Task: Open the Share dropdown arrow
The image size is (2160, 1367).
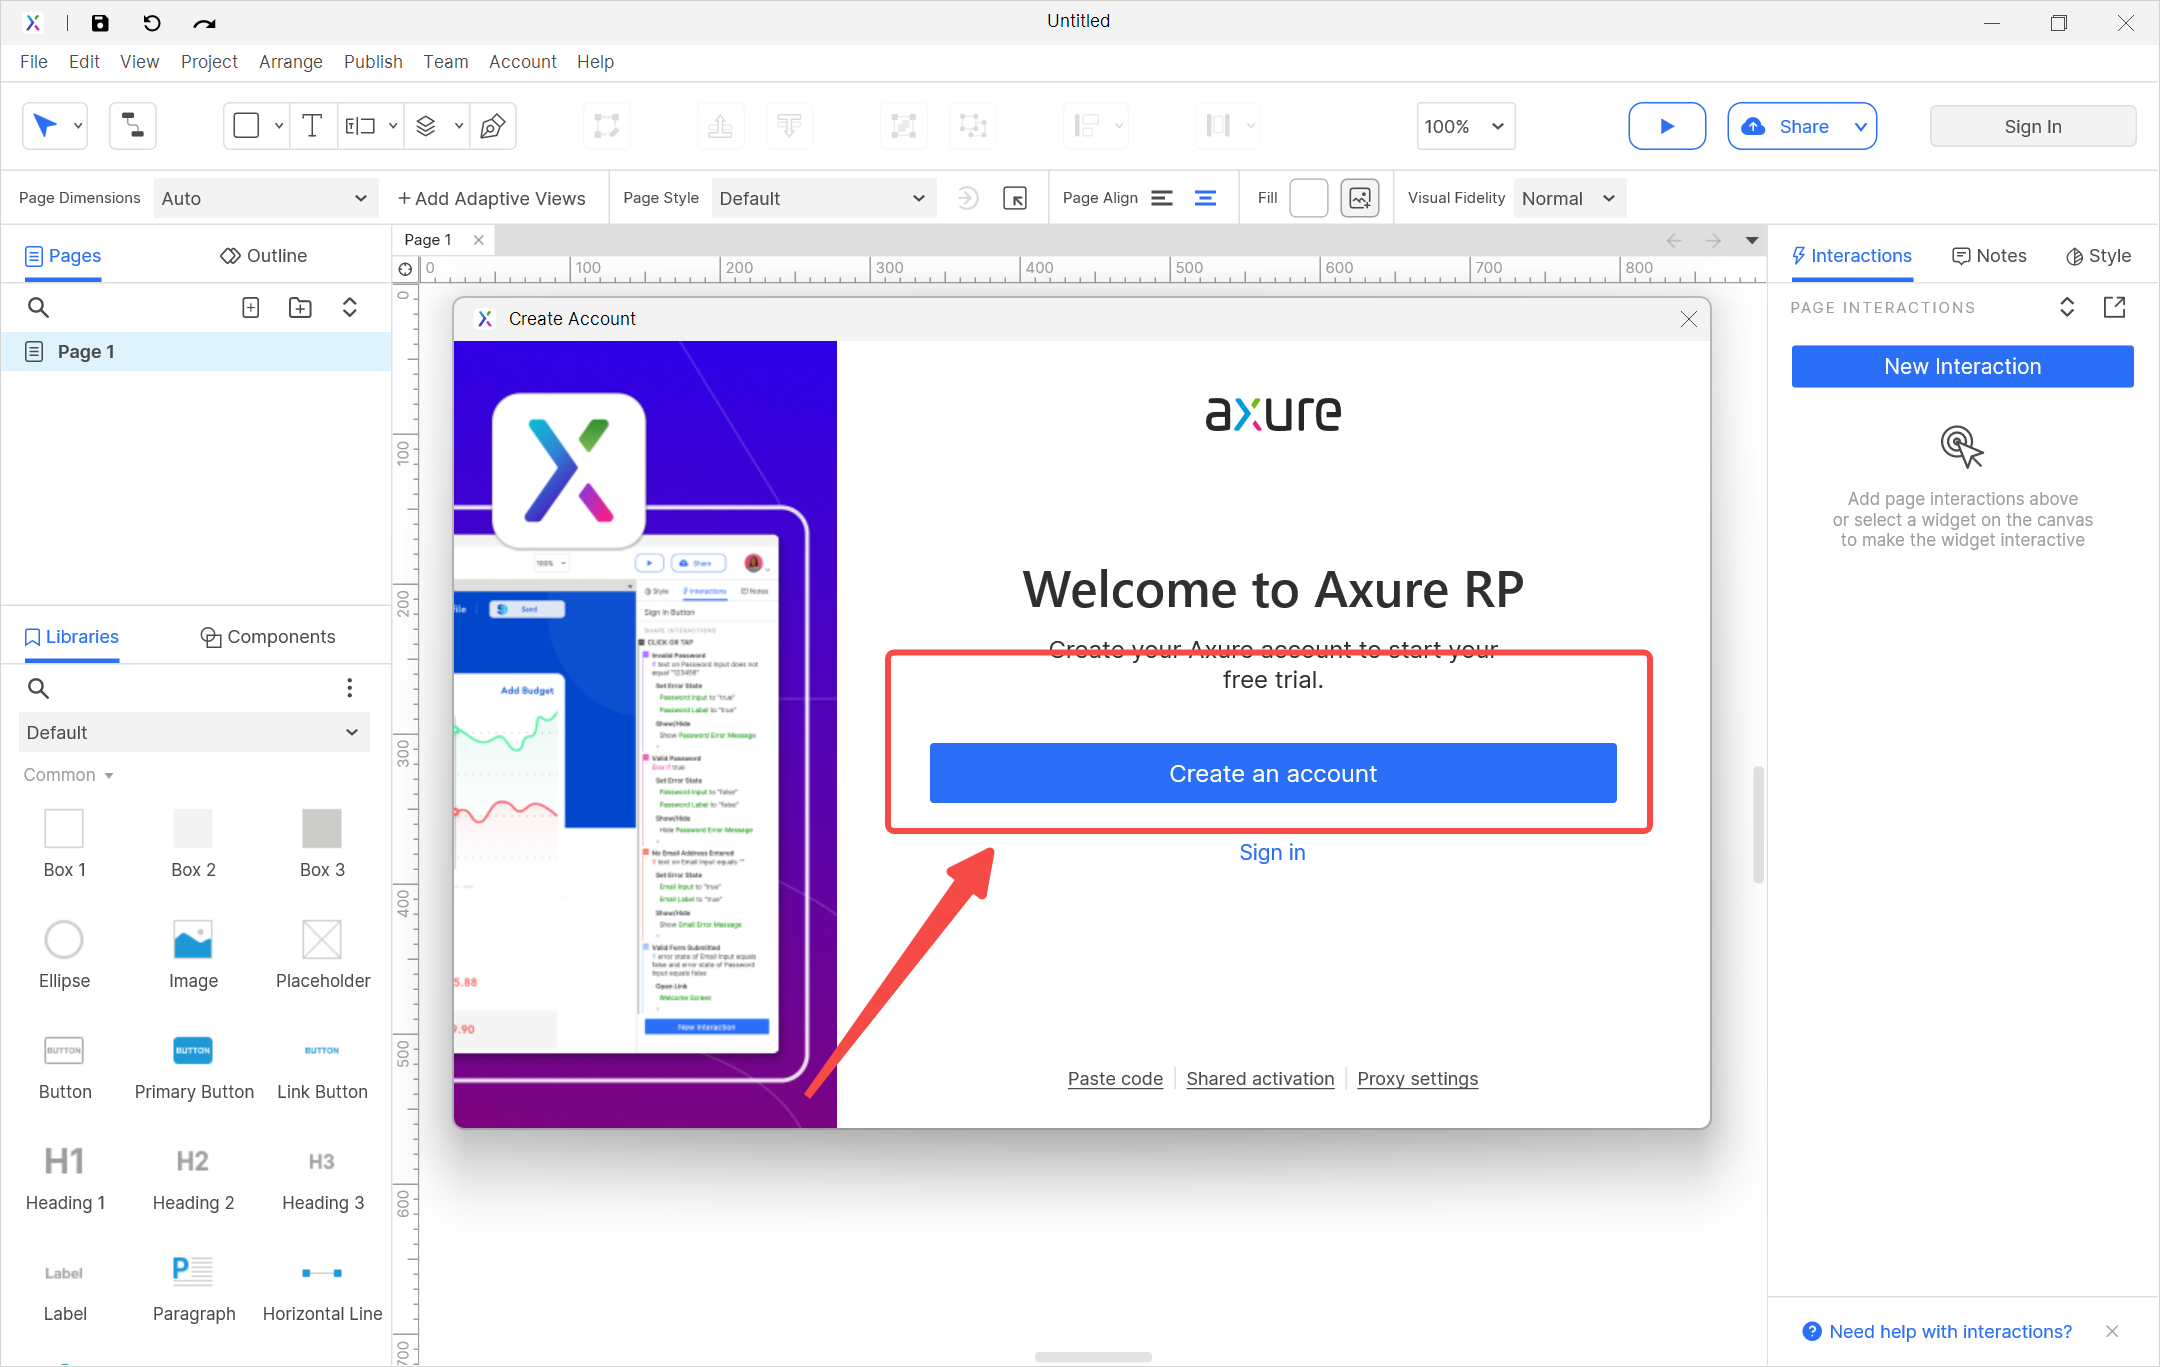Action: coord(1861,127)
